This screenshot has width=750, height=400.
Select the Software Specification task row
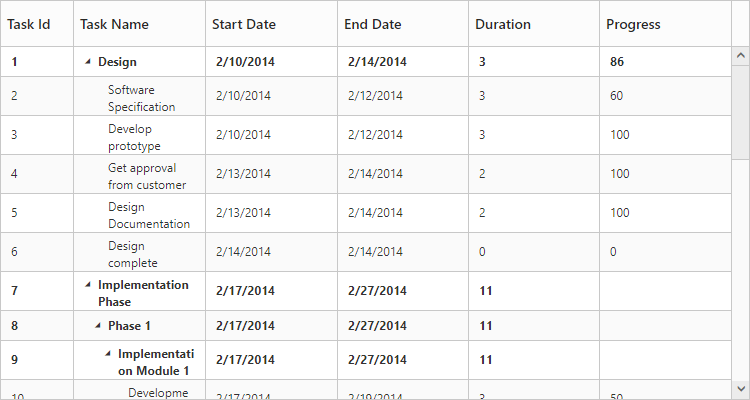141,97
